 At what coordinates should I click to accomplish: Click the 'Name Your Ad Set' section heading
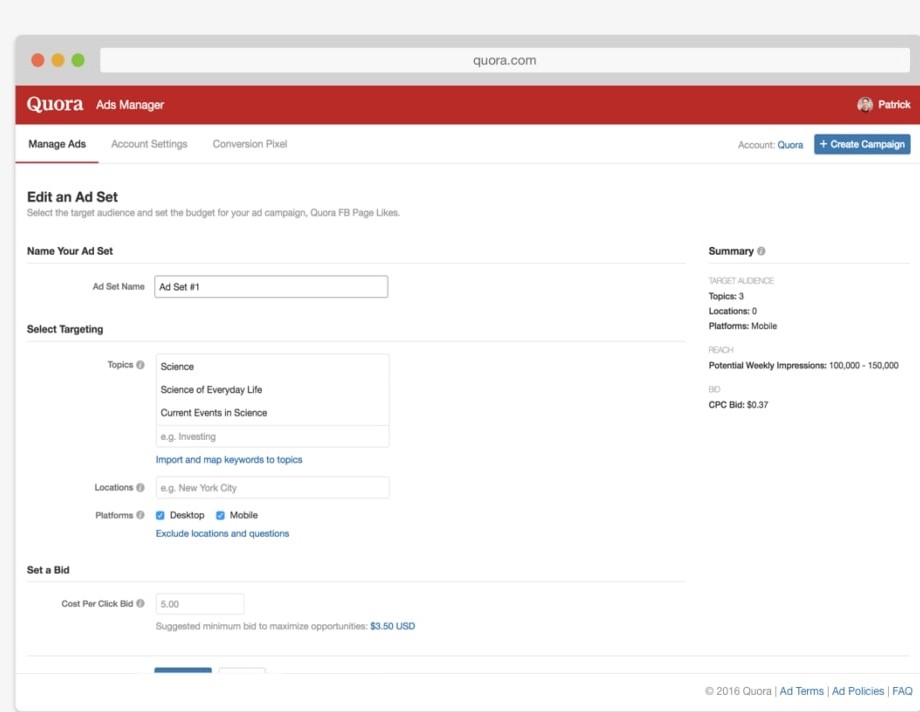70,251
